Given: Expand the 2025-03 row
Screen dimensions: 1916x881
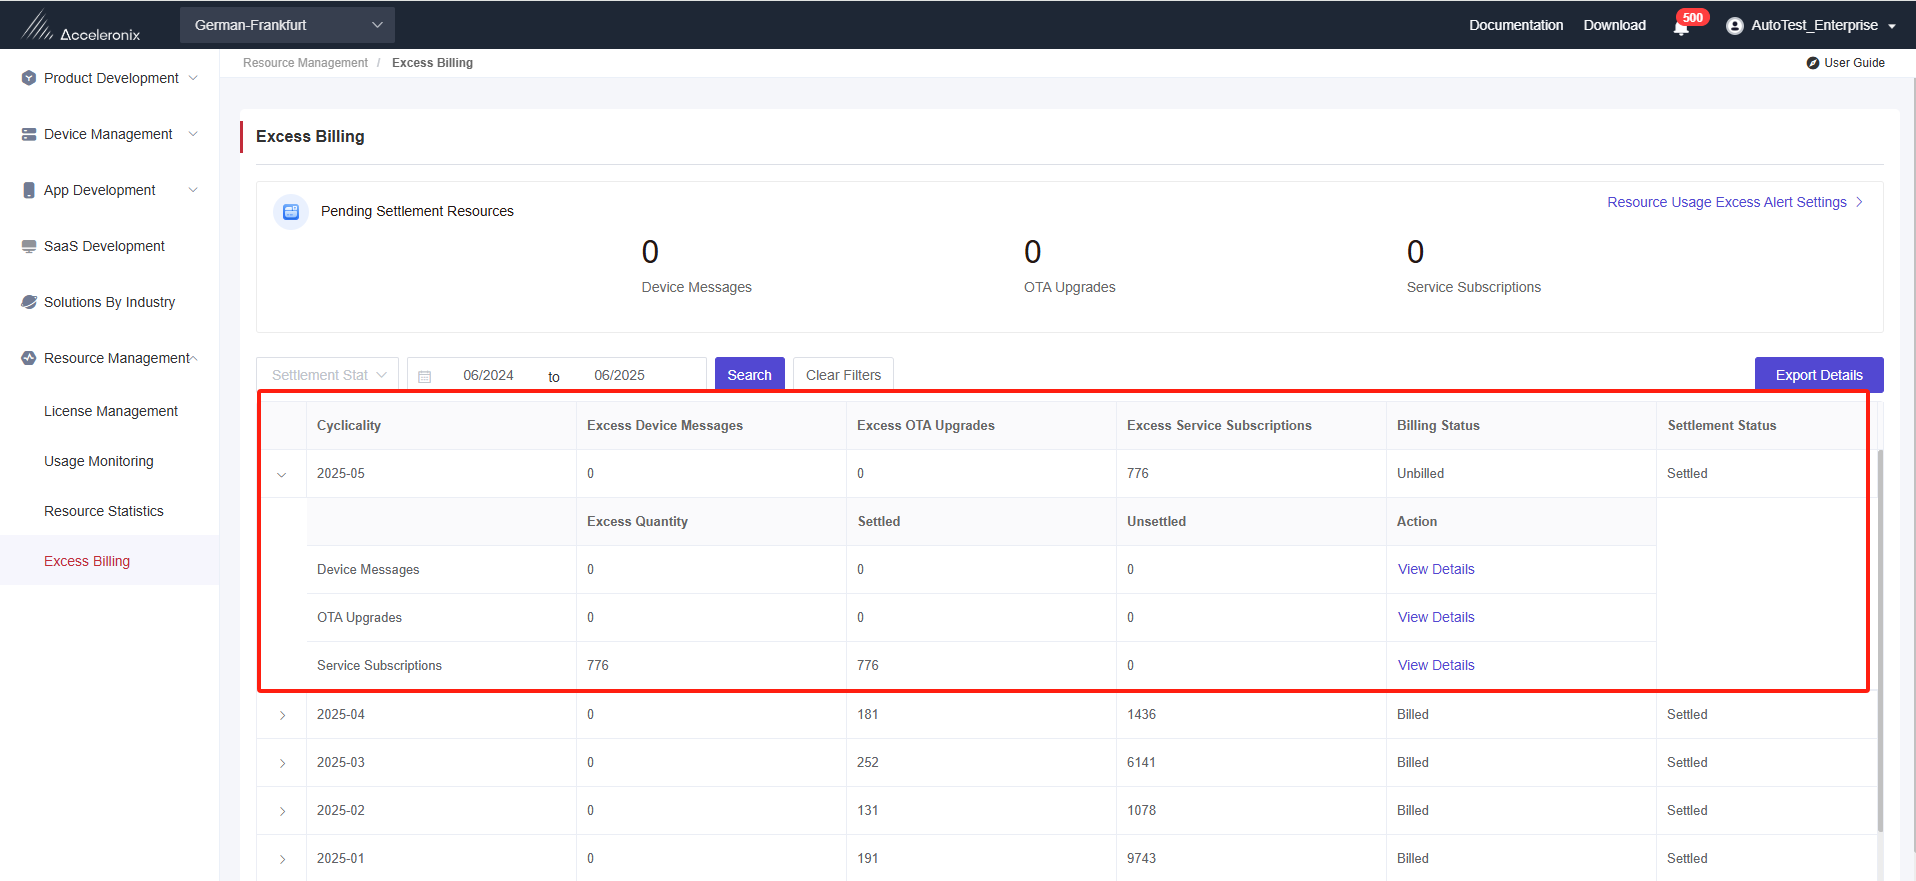Looking at the screenshot, I should pos(282,763).
